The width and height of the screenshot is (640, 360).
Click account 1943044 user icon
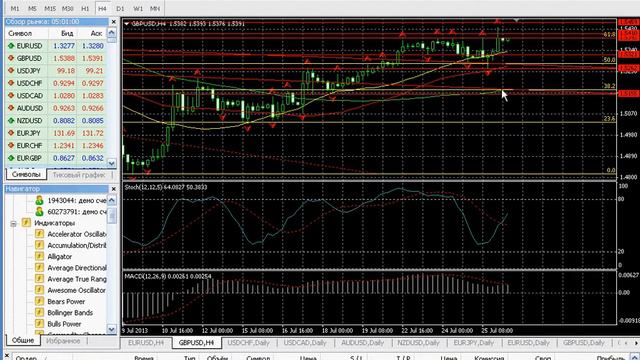point(39,200)
